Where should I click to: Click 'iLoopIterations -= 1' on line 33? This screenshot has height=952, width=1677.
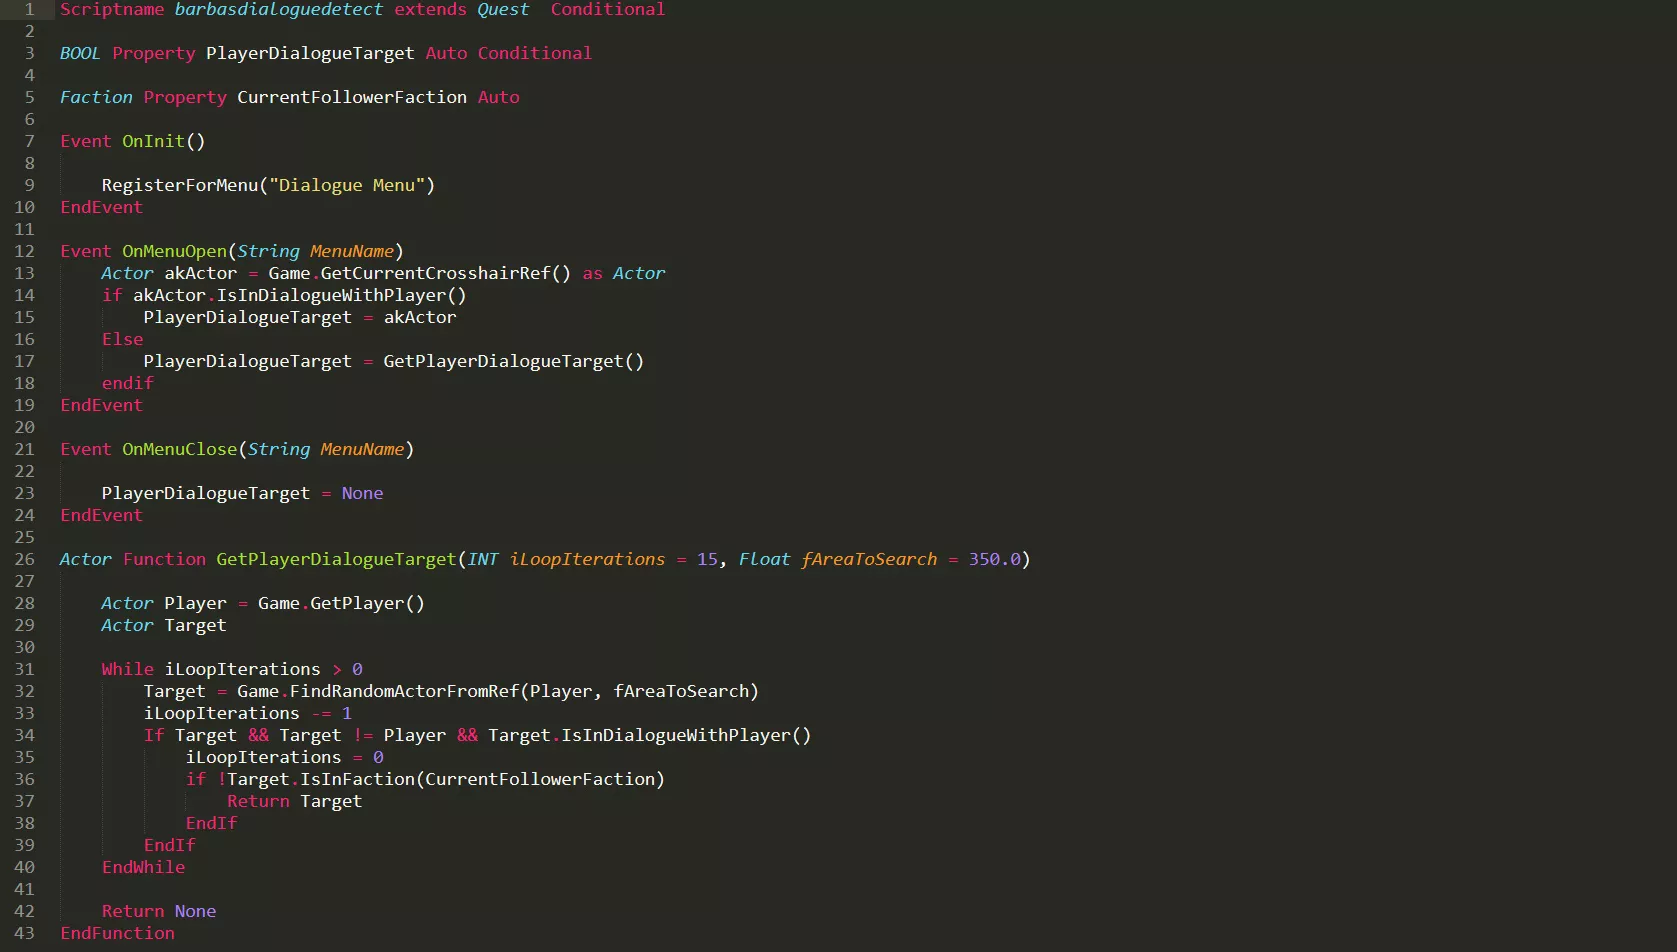click(247, 713)
